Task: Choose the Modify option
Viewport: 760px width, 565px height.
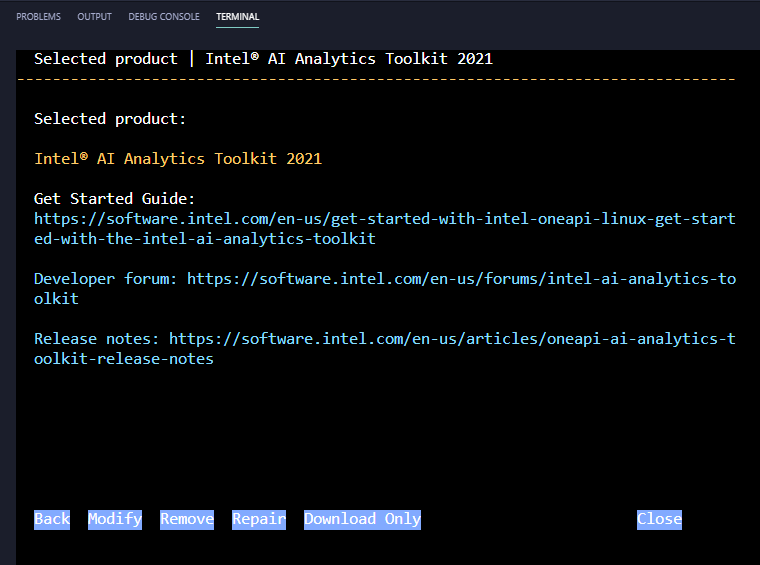Action: (115, 519)
